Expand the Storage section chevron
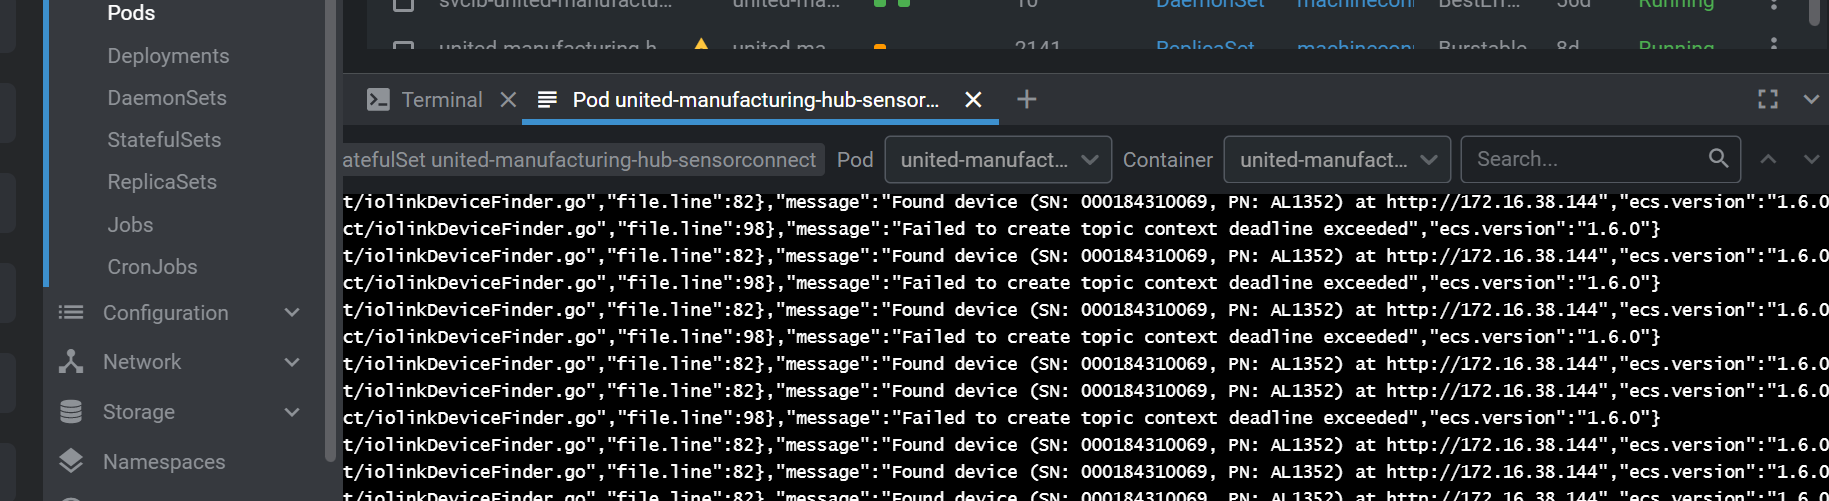The height and width of the screenshot is (501, 1829). (x=292, y=412)
